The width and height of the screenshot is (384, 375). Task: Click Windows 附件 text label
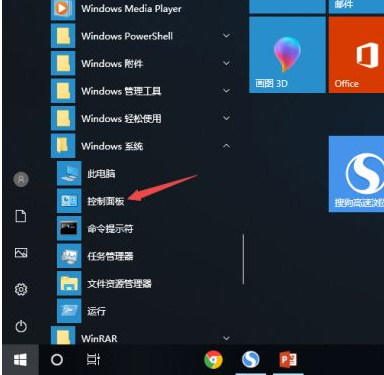pyautogui.click(x=112, y=63)
